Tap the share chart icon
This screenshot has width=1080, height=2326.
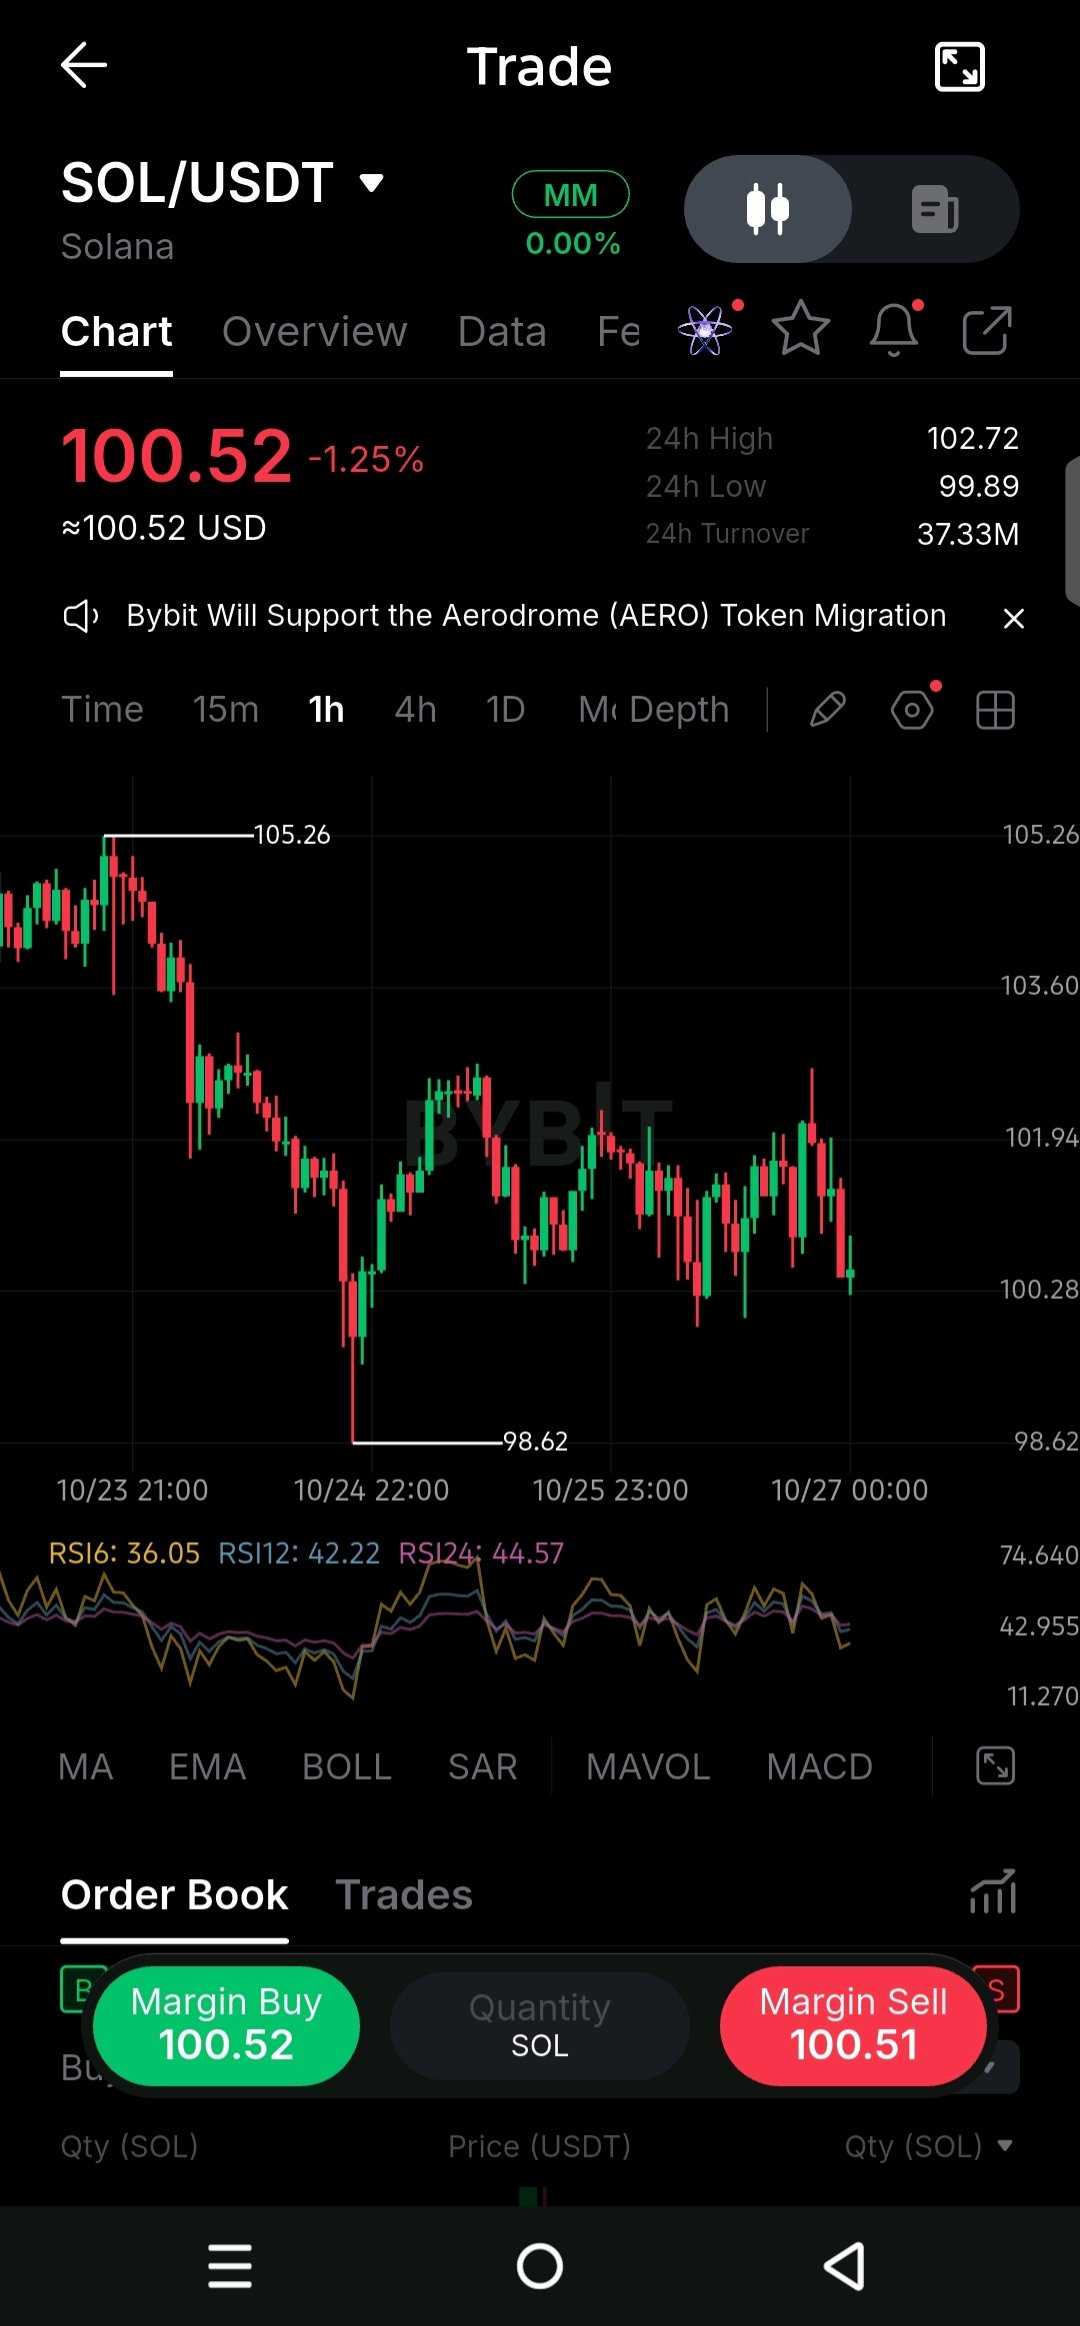(x=987, y=330)
